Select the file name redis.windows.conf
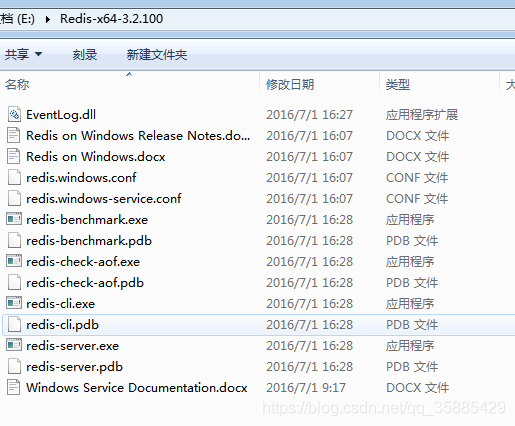The image size is (515, 426). click(81, 178)
